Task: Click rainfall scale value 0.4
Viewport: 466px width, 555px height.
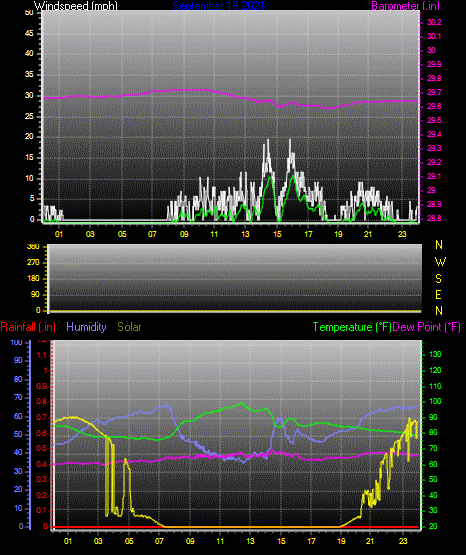Action: click(x=42, y=464)
